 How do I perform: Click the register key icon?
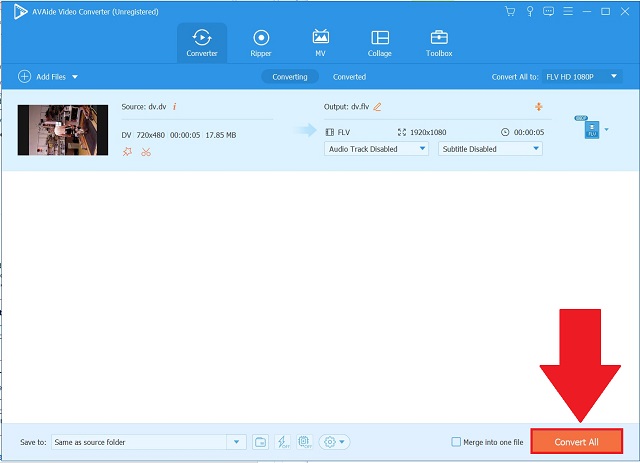tap(530, 11)
